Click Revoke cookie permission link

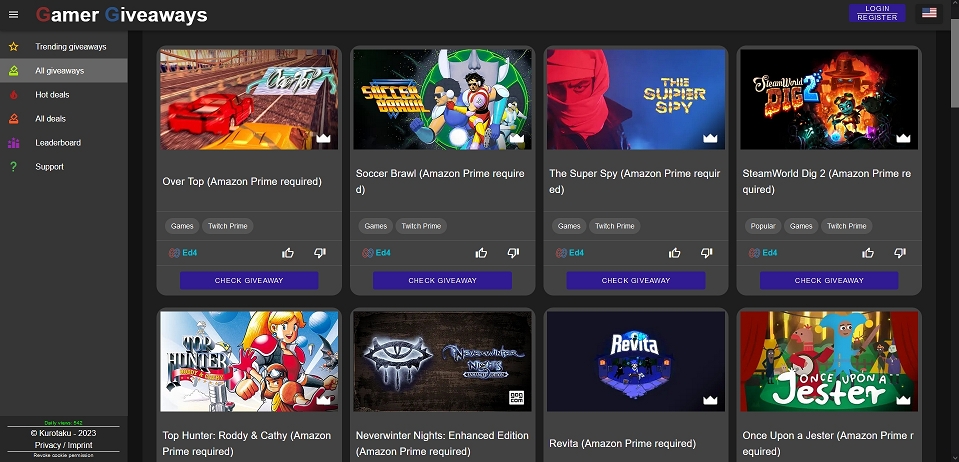[64, 455]
